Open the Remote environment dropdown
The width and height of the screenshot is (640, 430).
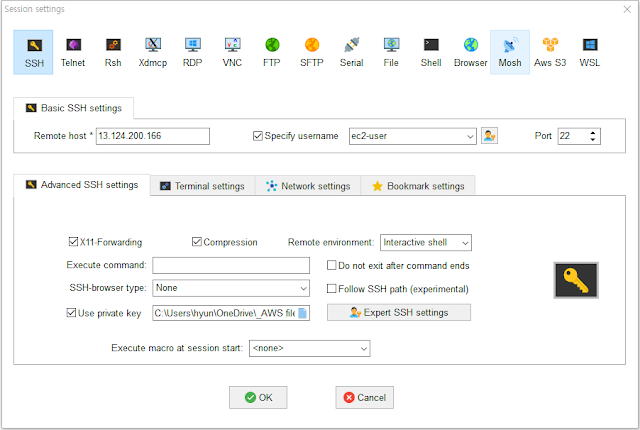click(x=465, y=243)
